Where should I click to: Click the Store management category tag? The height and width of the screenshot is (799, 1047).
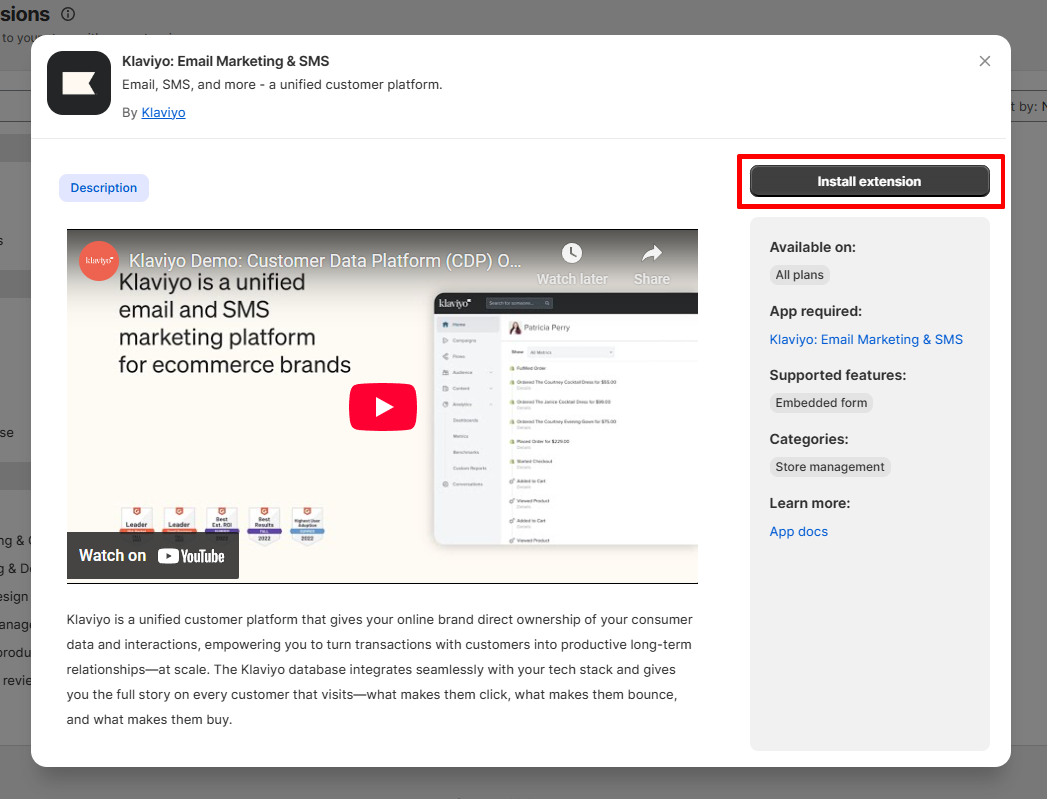[x=829, y=467]
